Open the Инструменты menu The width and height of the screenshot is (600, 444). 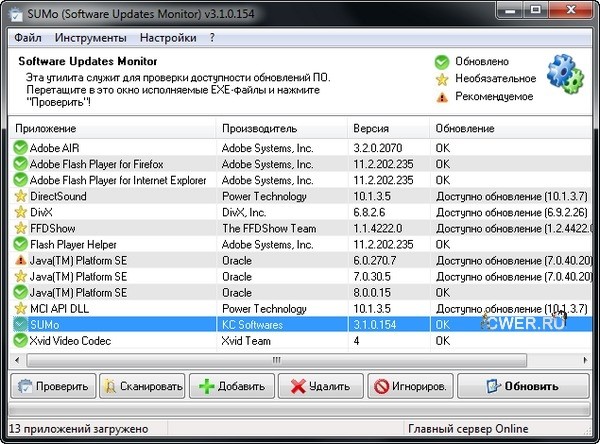point(90,38)
